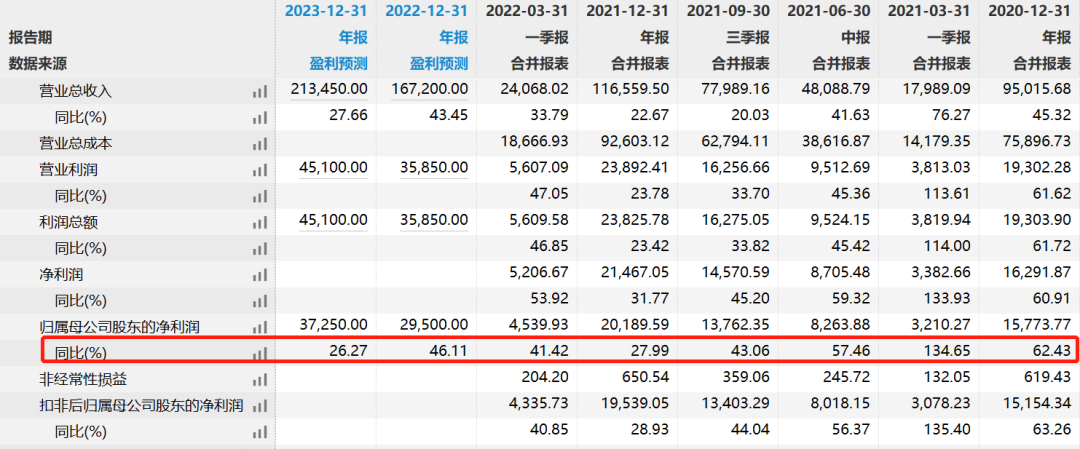Select the 2023-12-31 column header
Viewport: 1080px width, 449px height.
(x=326, y=11)
